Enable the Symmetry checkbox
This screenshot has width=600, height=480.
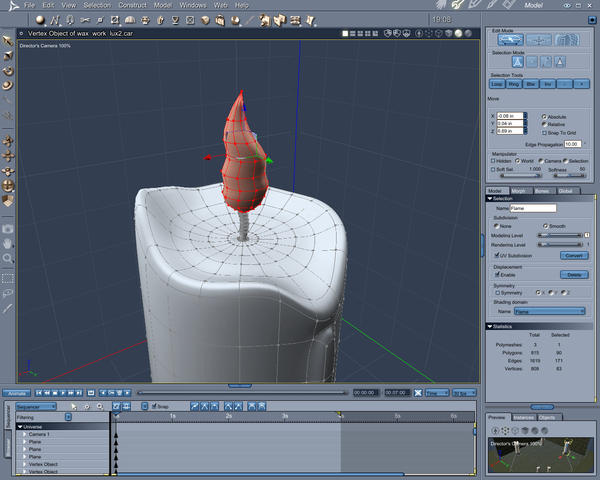click(497, 292)
